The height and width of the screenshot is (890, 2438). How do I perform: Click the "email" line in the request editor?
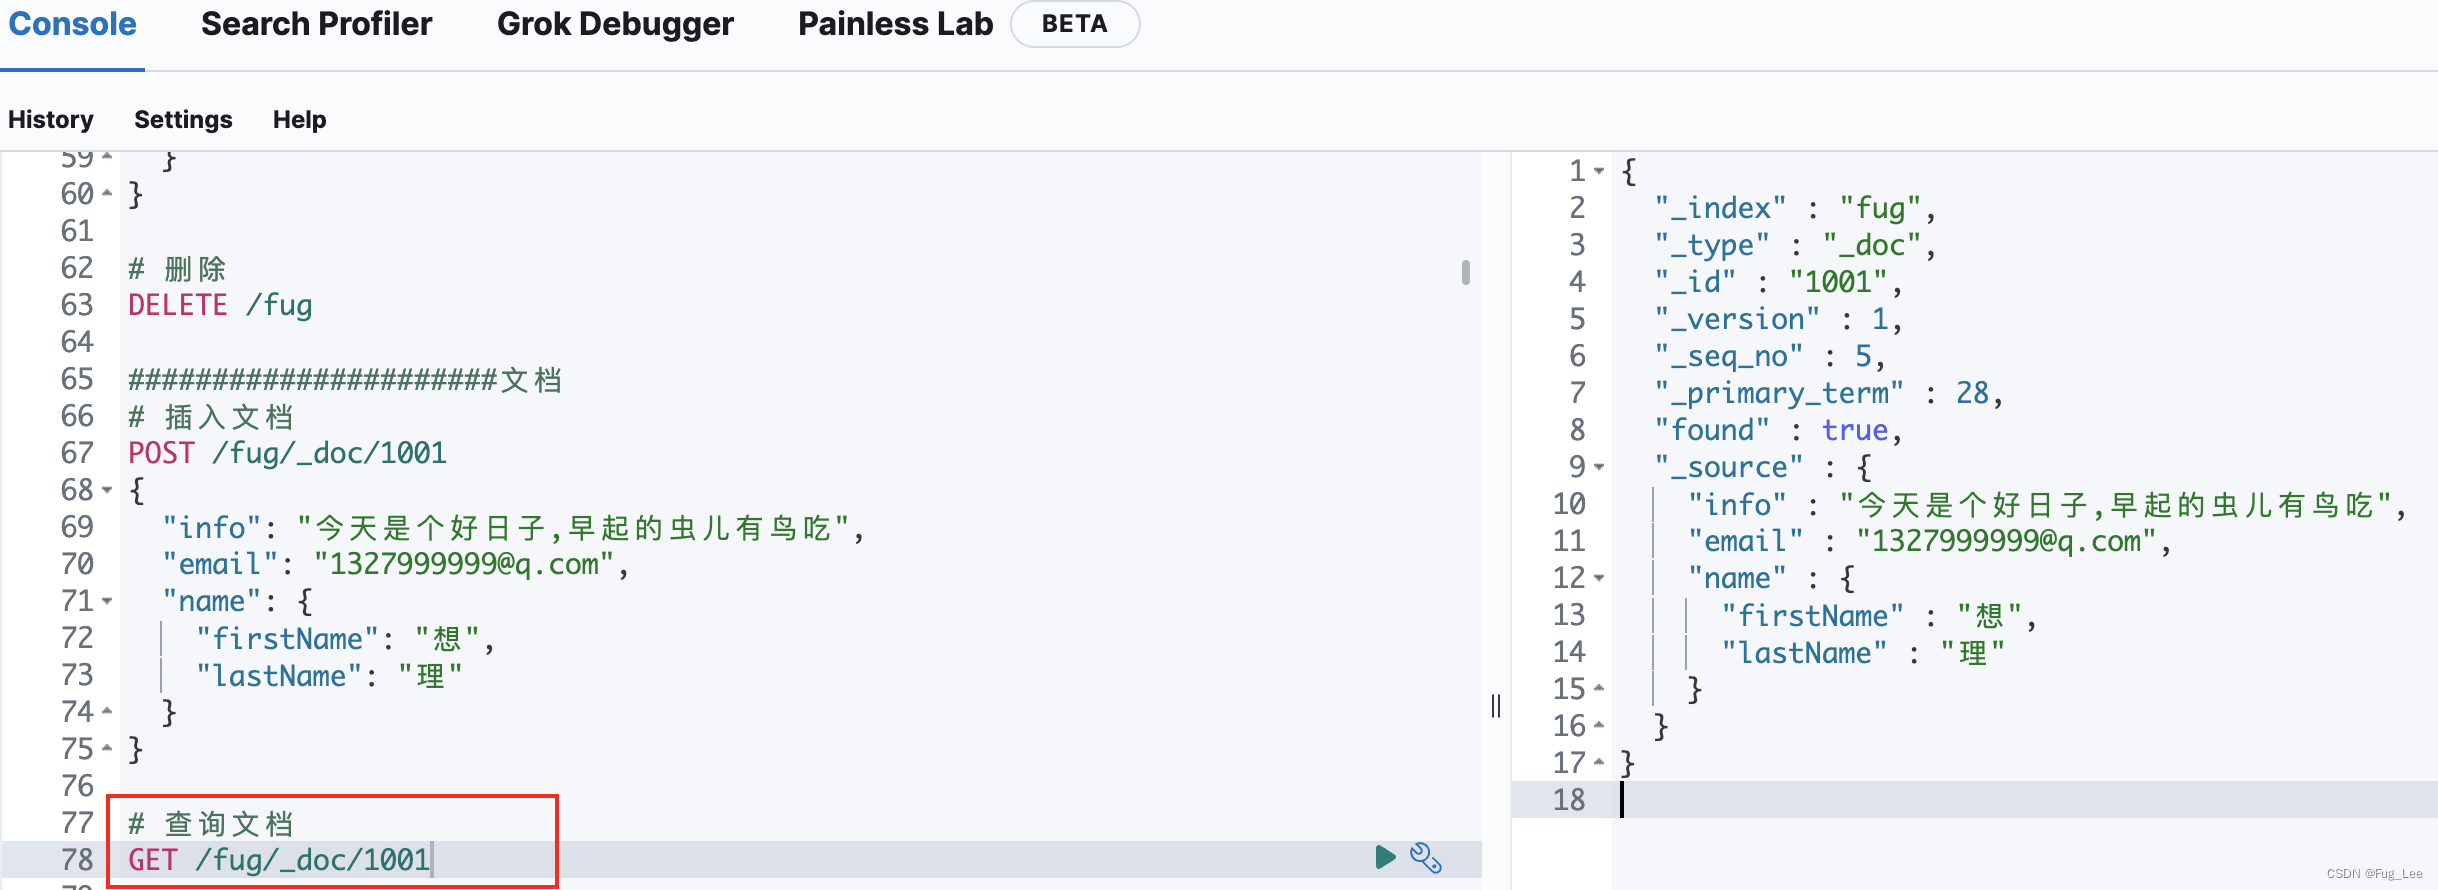[396, 564]
